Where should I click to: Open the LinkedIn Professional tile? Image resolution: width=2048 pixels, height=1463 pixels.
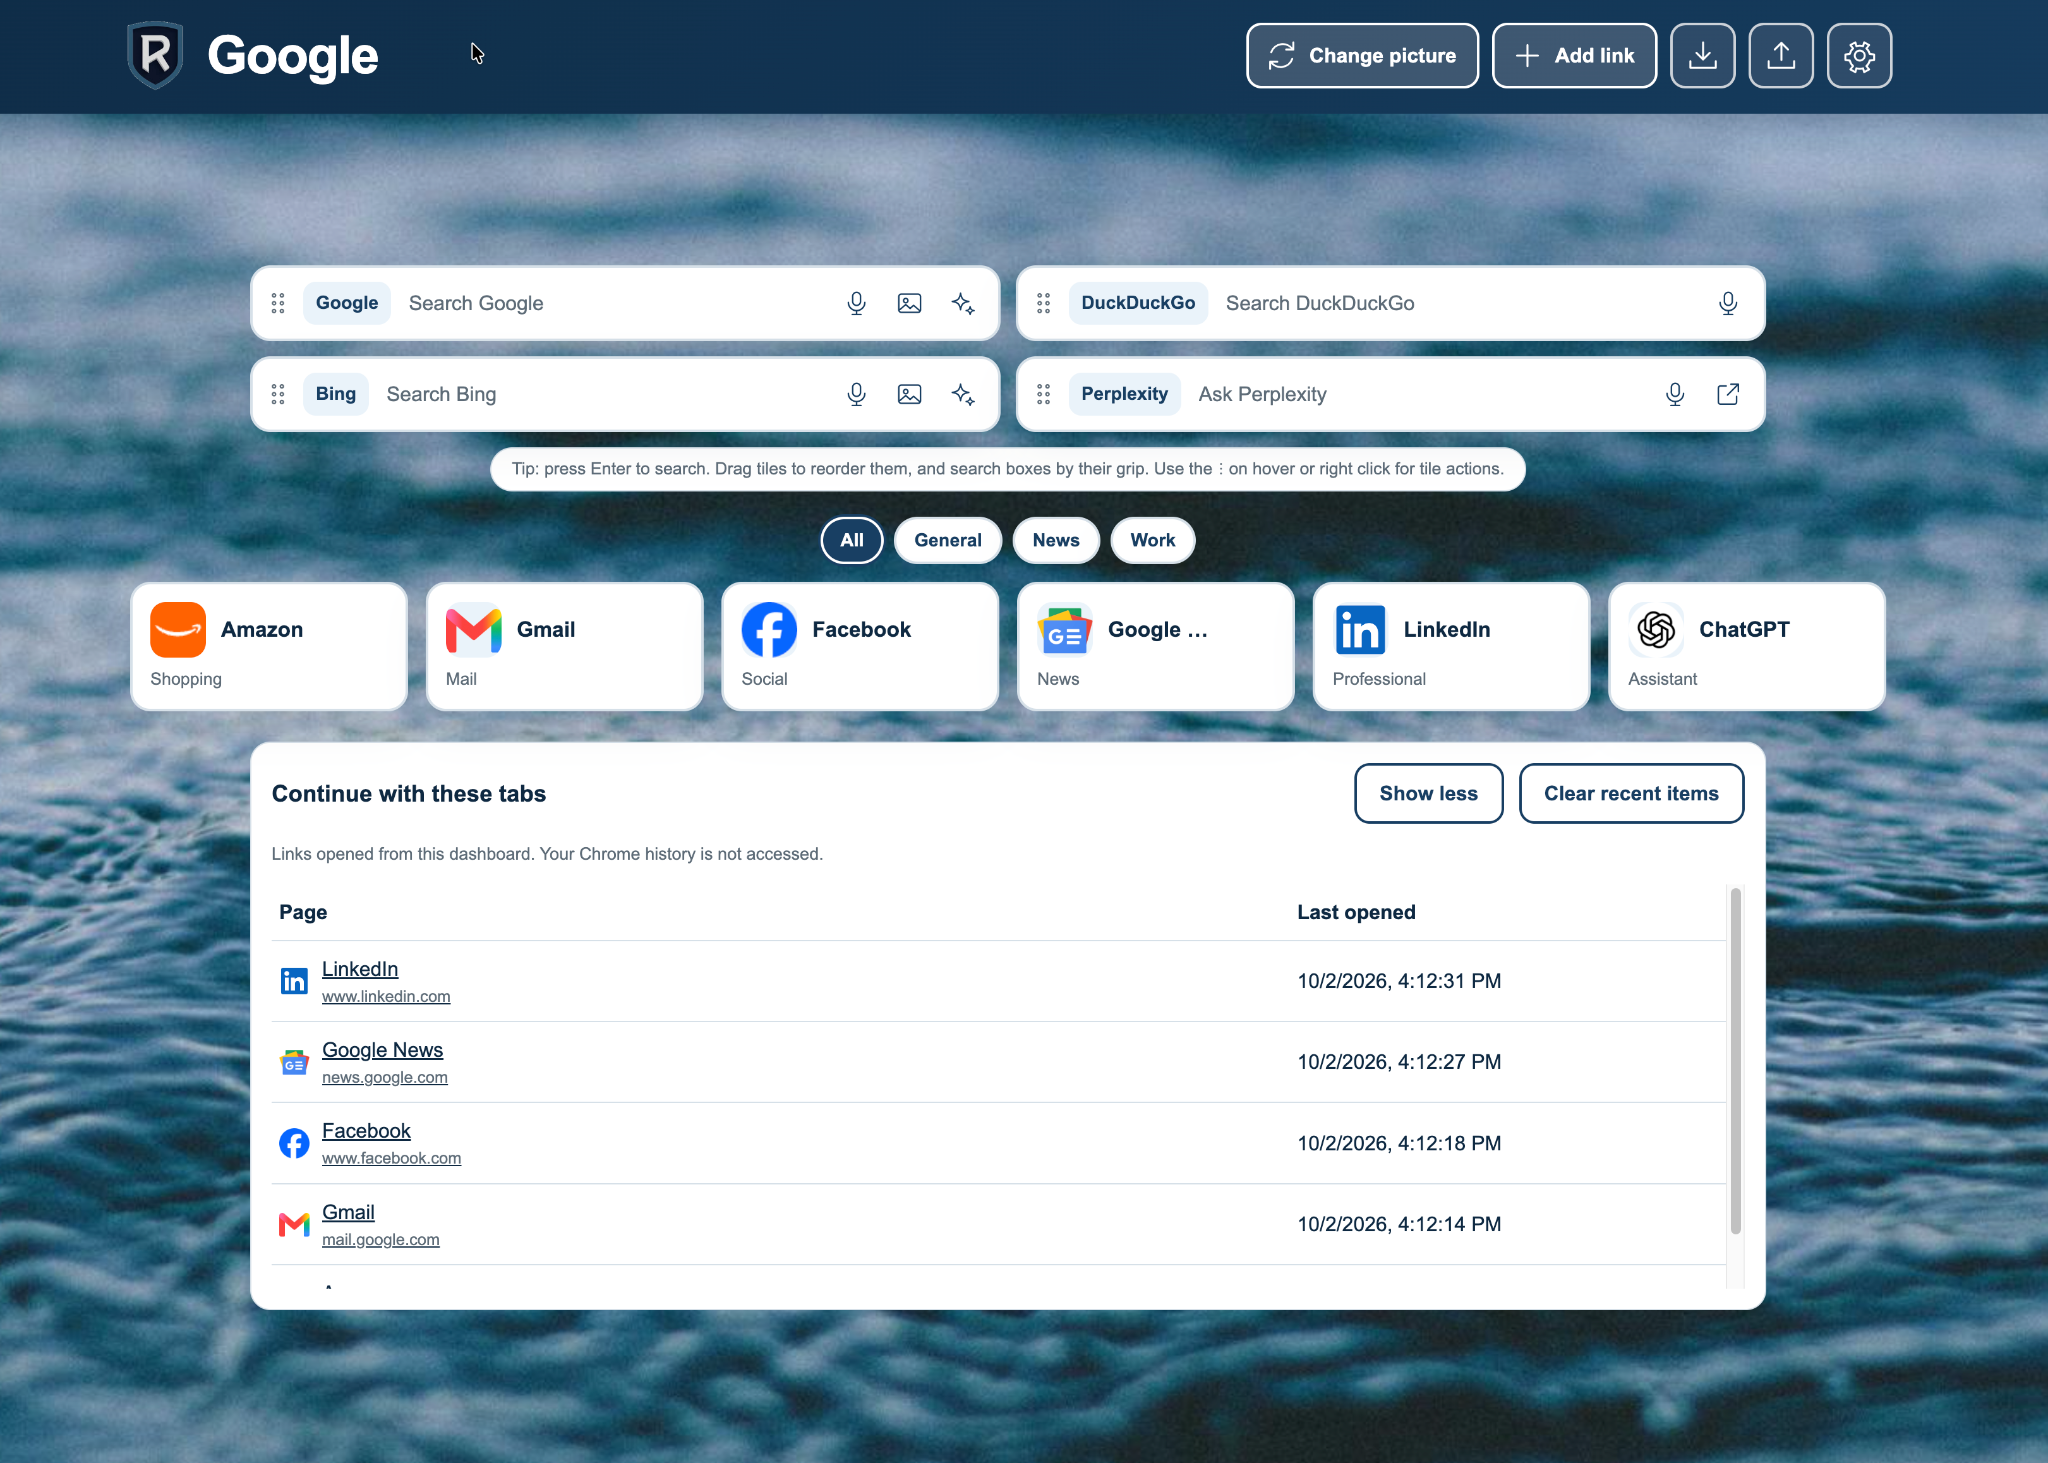click(1451, 647)
